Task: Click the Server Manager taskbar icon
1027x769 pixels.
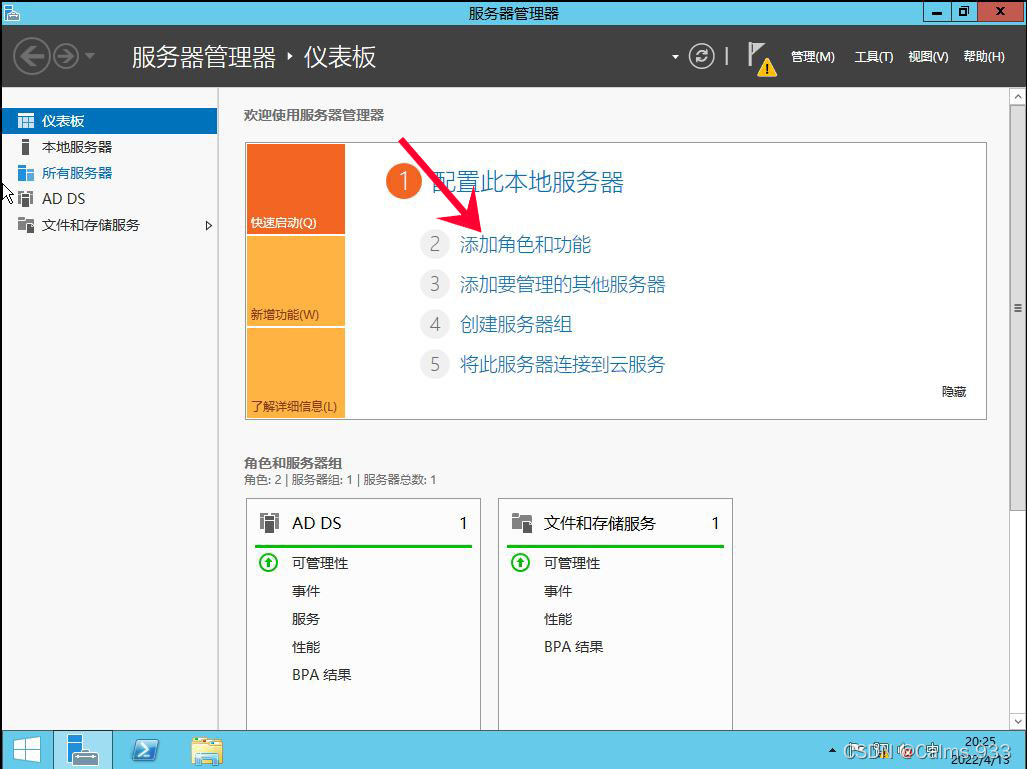Action: coord(83,750)
